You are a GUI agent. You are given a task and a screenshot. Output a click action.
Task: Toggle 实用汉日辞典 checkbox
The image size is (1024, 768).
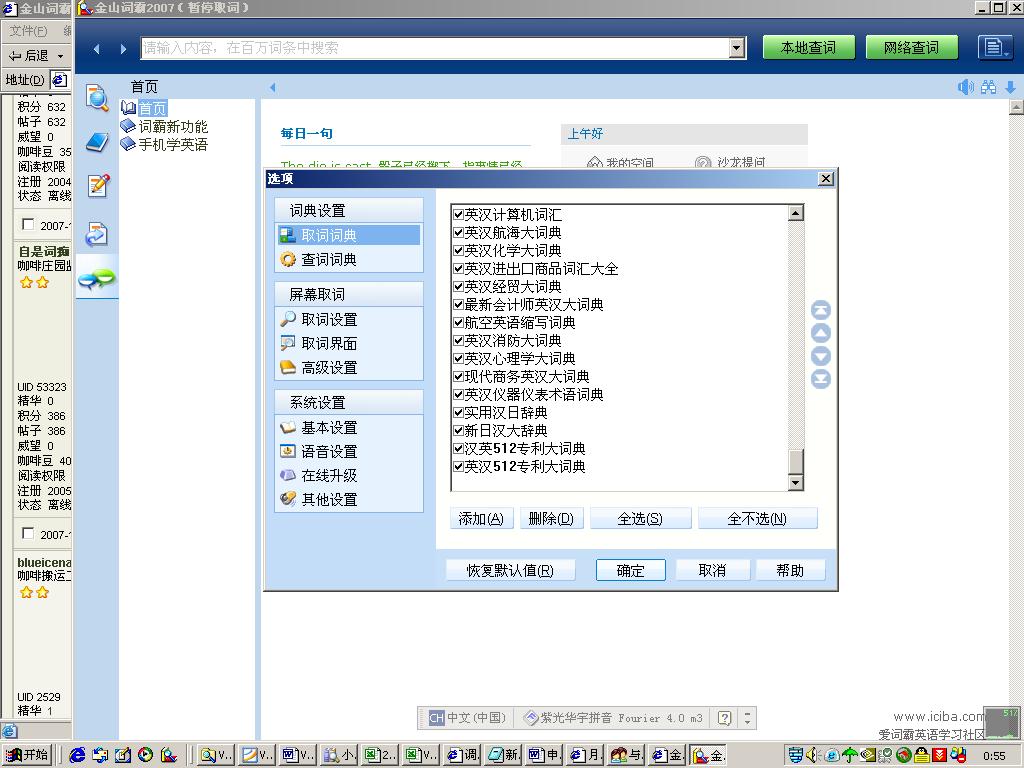(x=458, y=413)
